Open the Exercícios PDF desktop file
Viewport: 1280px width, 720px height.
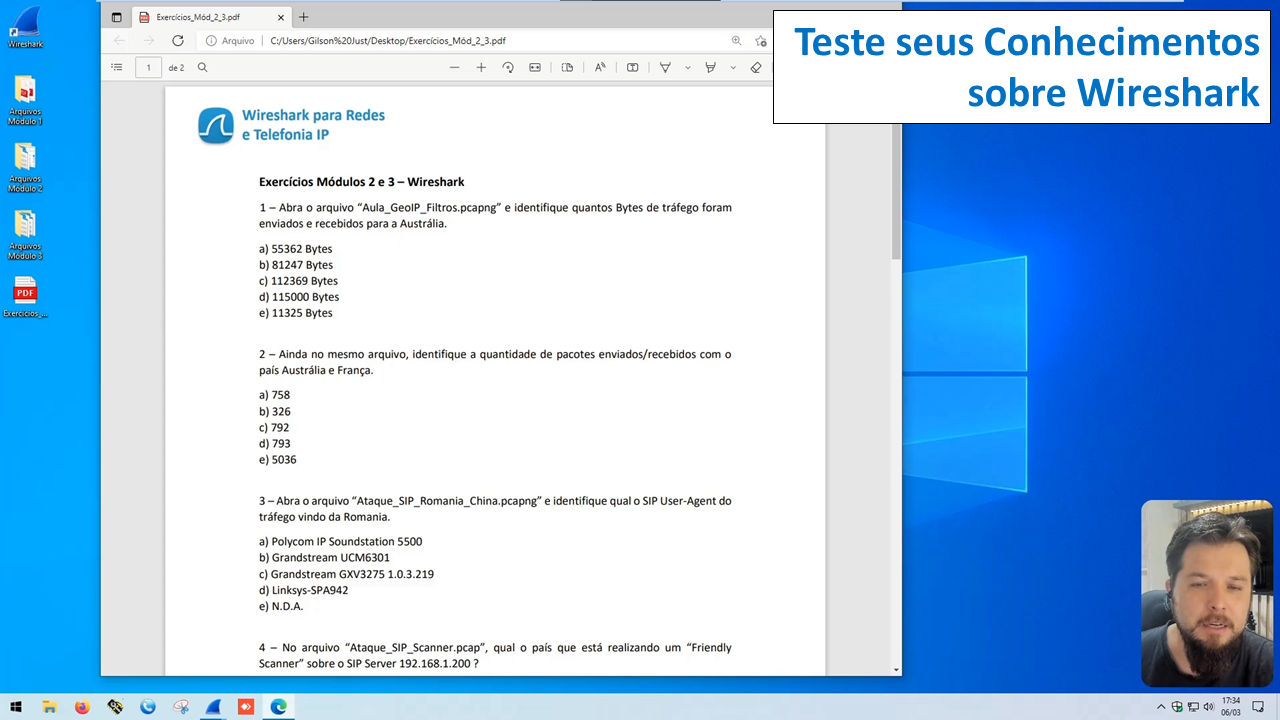pos(25,297)
